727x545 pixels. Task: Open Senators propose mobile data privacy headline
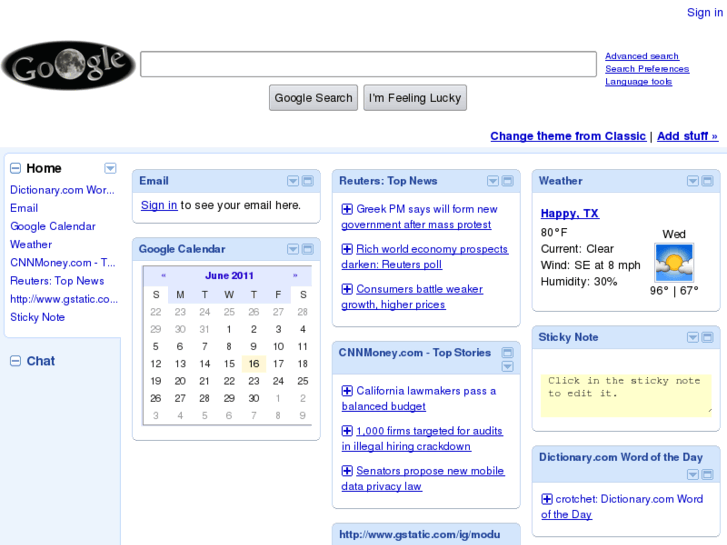click(423, 478)
